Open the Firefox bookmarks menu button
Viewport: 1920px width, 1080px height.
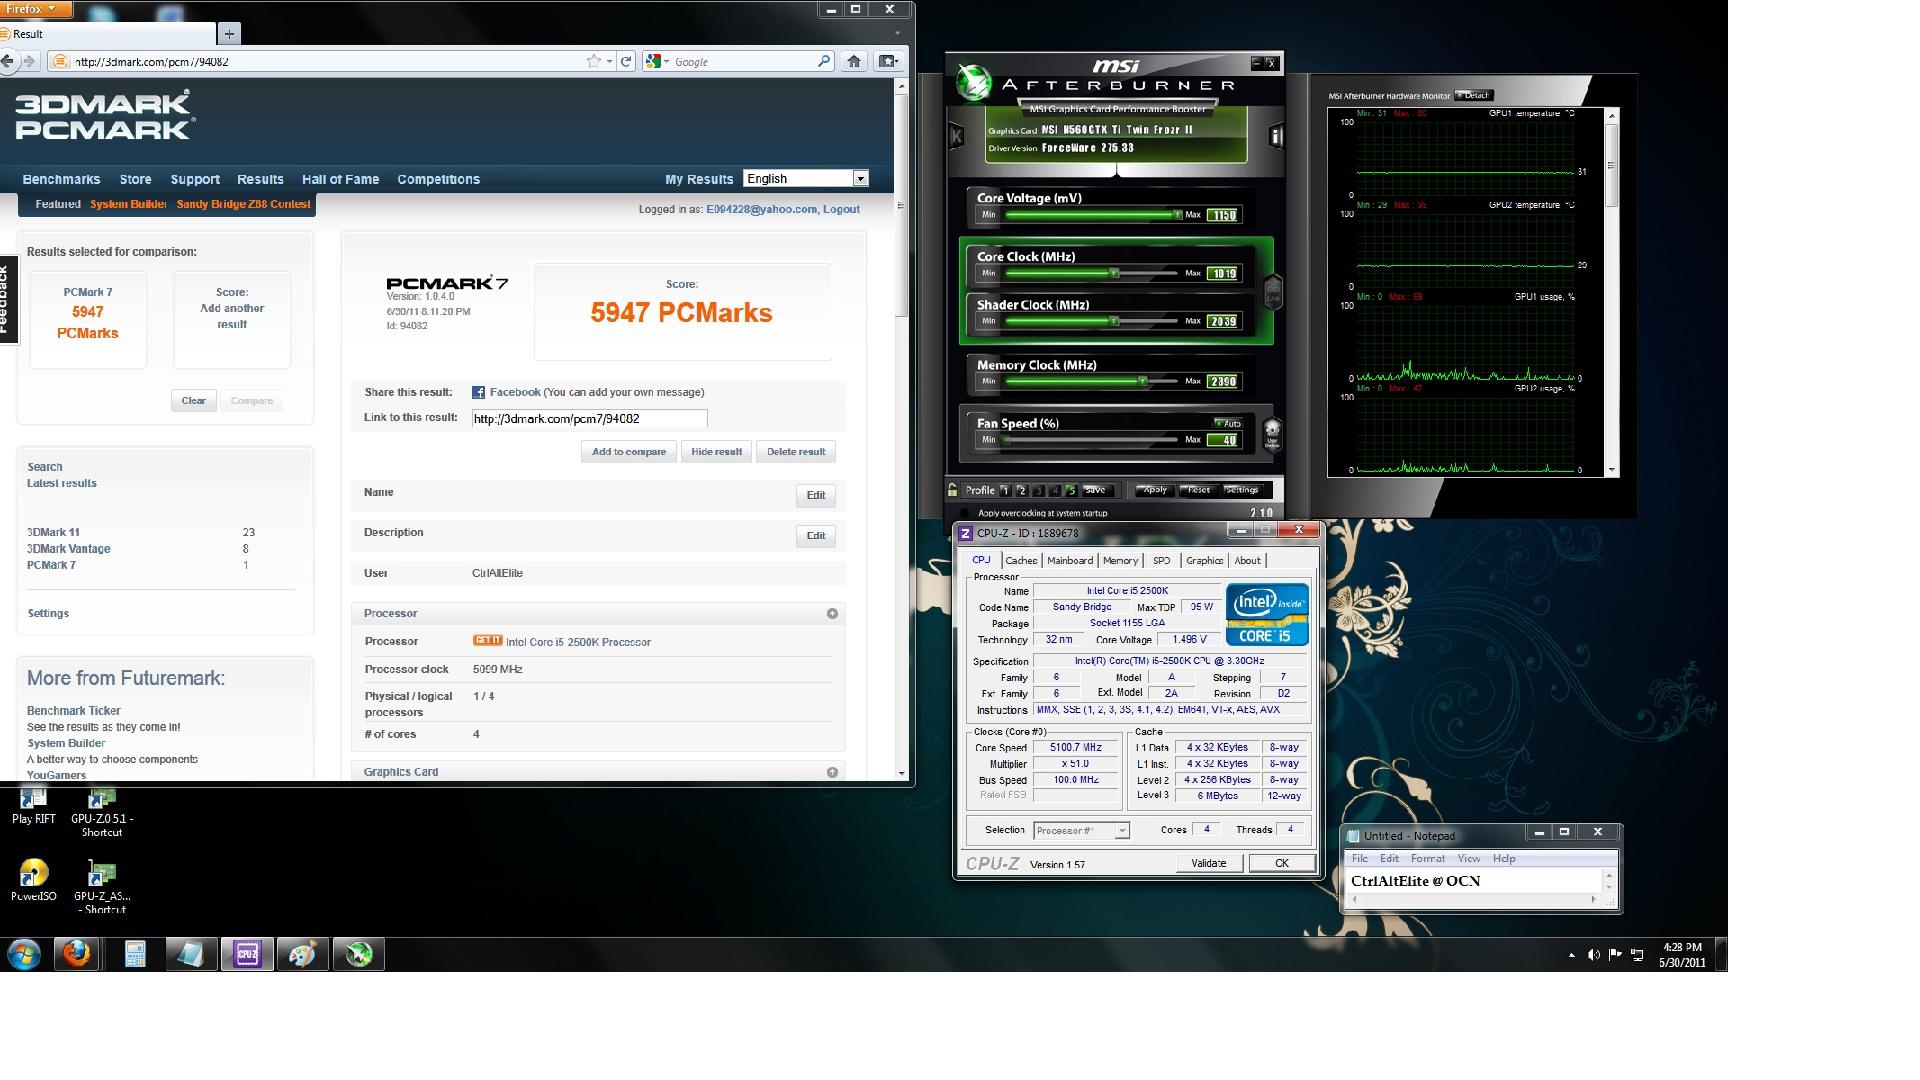tap(887, 61)
